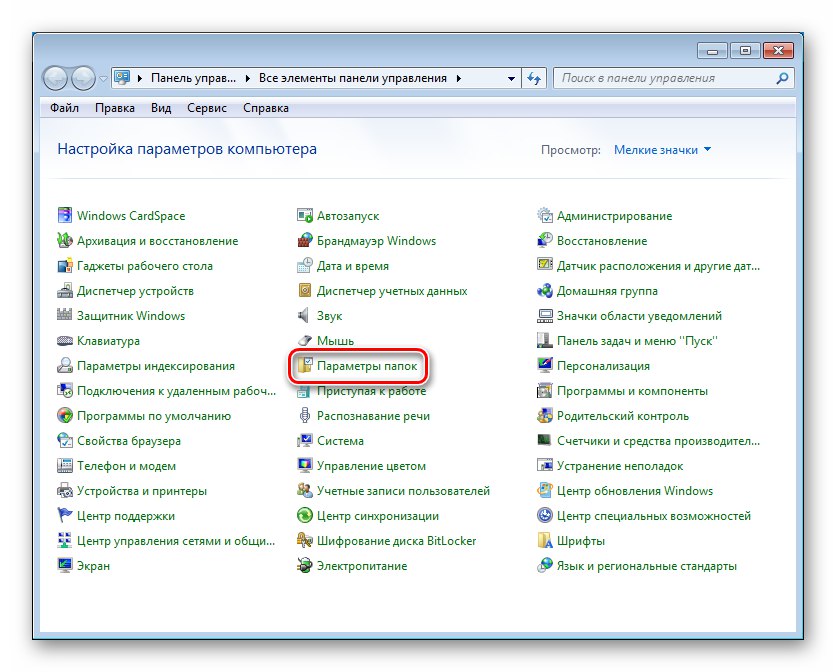
Task: Open Подключения к удаленным рабоч... link
Action: tap(176, 391)
